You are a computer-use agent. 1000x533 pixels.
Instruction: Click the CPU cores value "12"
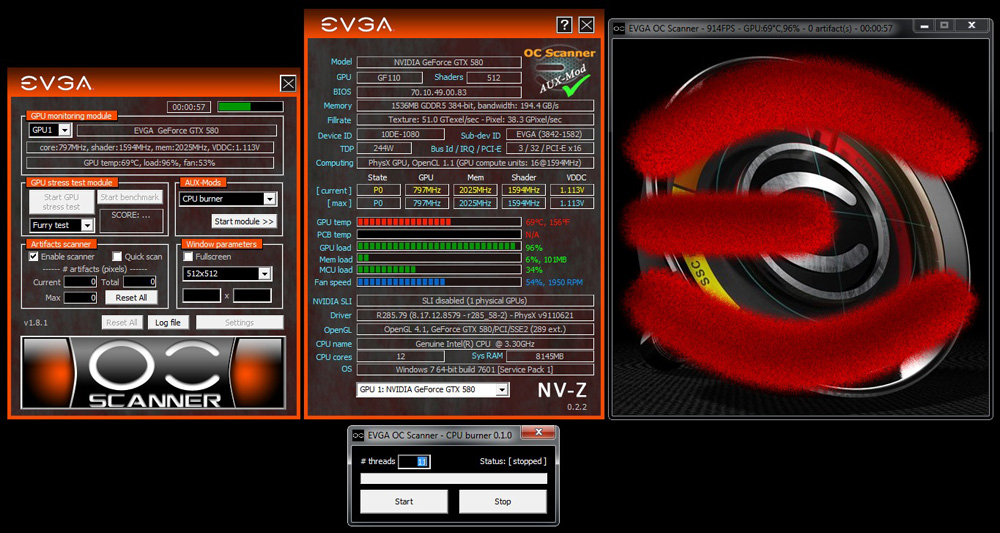(401, 356)
